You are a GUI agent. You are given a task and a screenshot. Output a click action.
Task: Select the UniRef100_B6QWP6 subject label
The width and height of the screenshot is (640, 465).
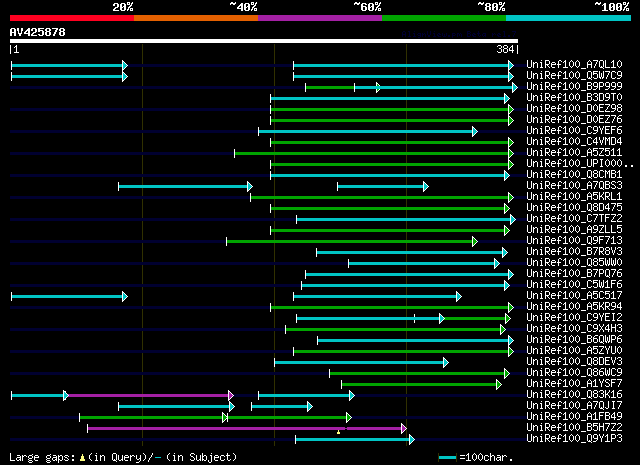click(x=574, y=339)
